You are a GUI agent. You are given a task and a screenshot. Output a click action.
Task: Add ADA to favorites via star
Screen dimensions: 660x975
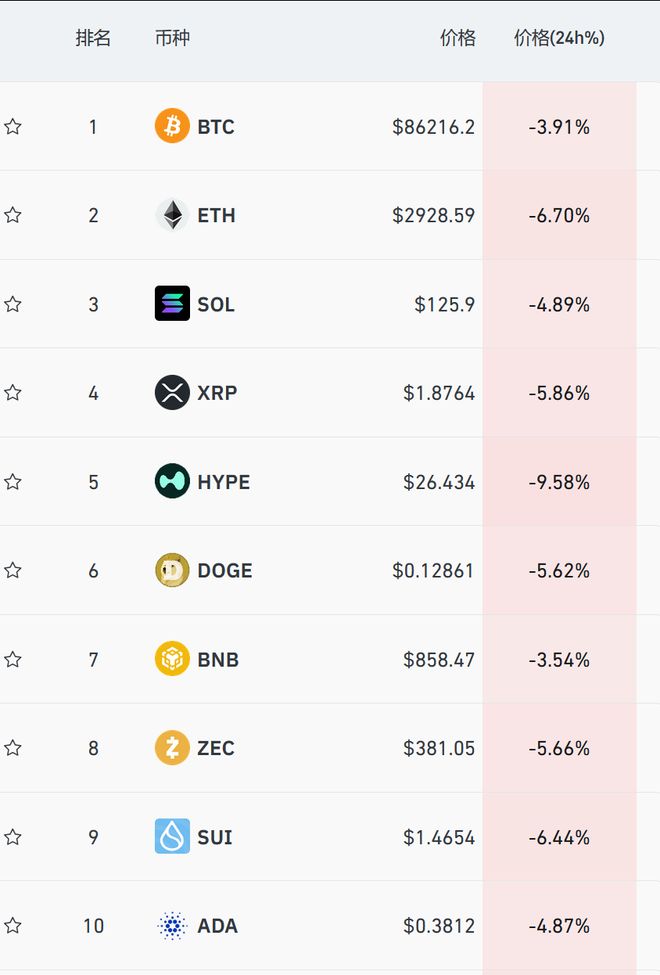coord(13,926)
